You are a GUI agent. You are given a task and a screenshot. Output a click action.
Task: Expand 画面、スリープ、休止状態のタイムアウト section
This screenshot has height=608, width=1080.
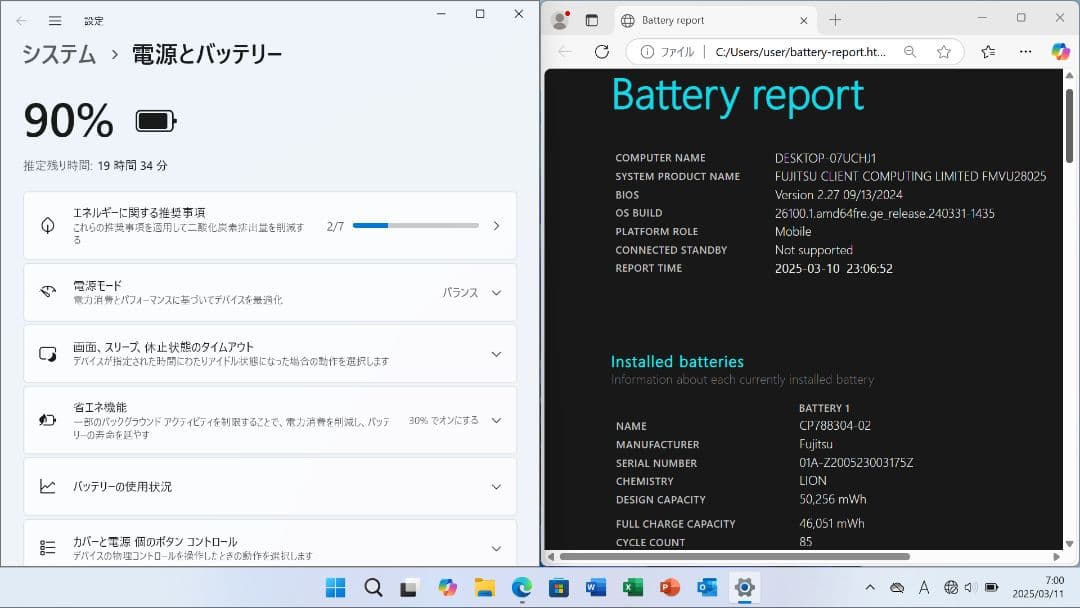tap(496, 353)
